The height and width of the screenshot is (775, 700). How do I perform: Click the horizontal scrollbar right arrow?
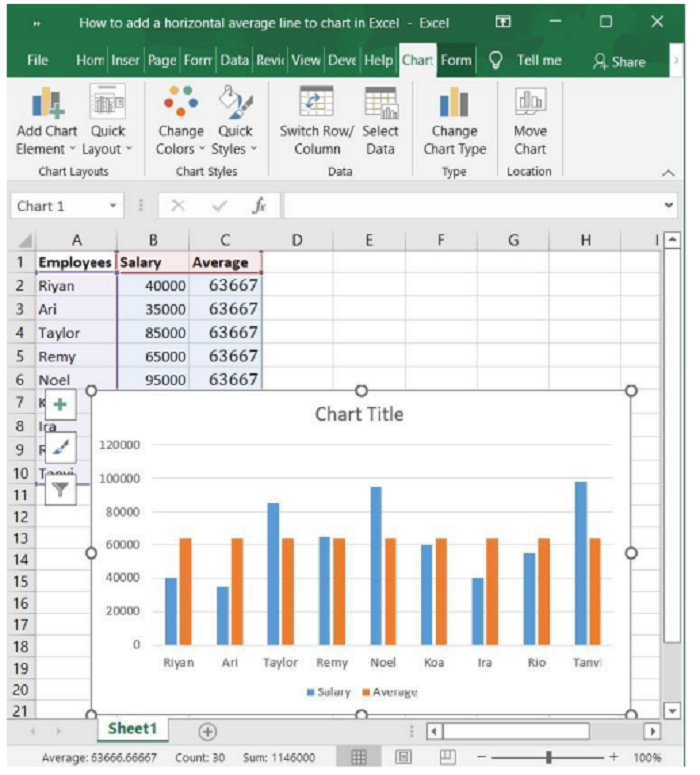(653, 732)
